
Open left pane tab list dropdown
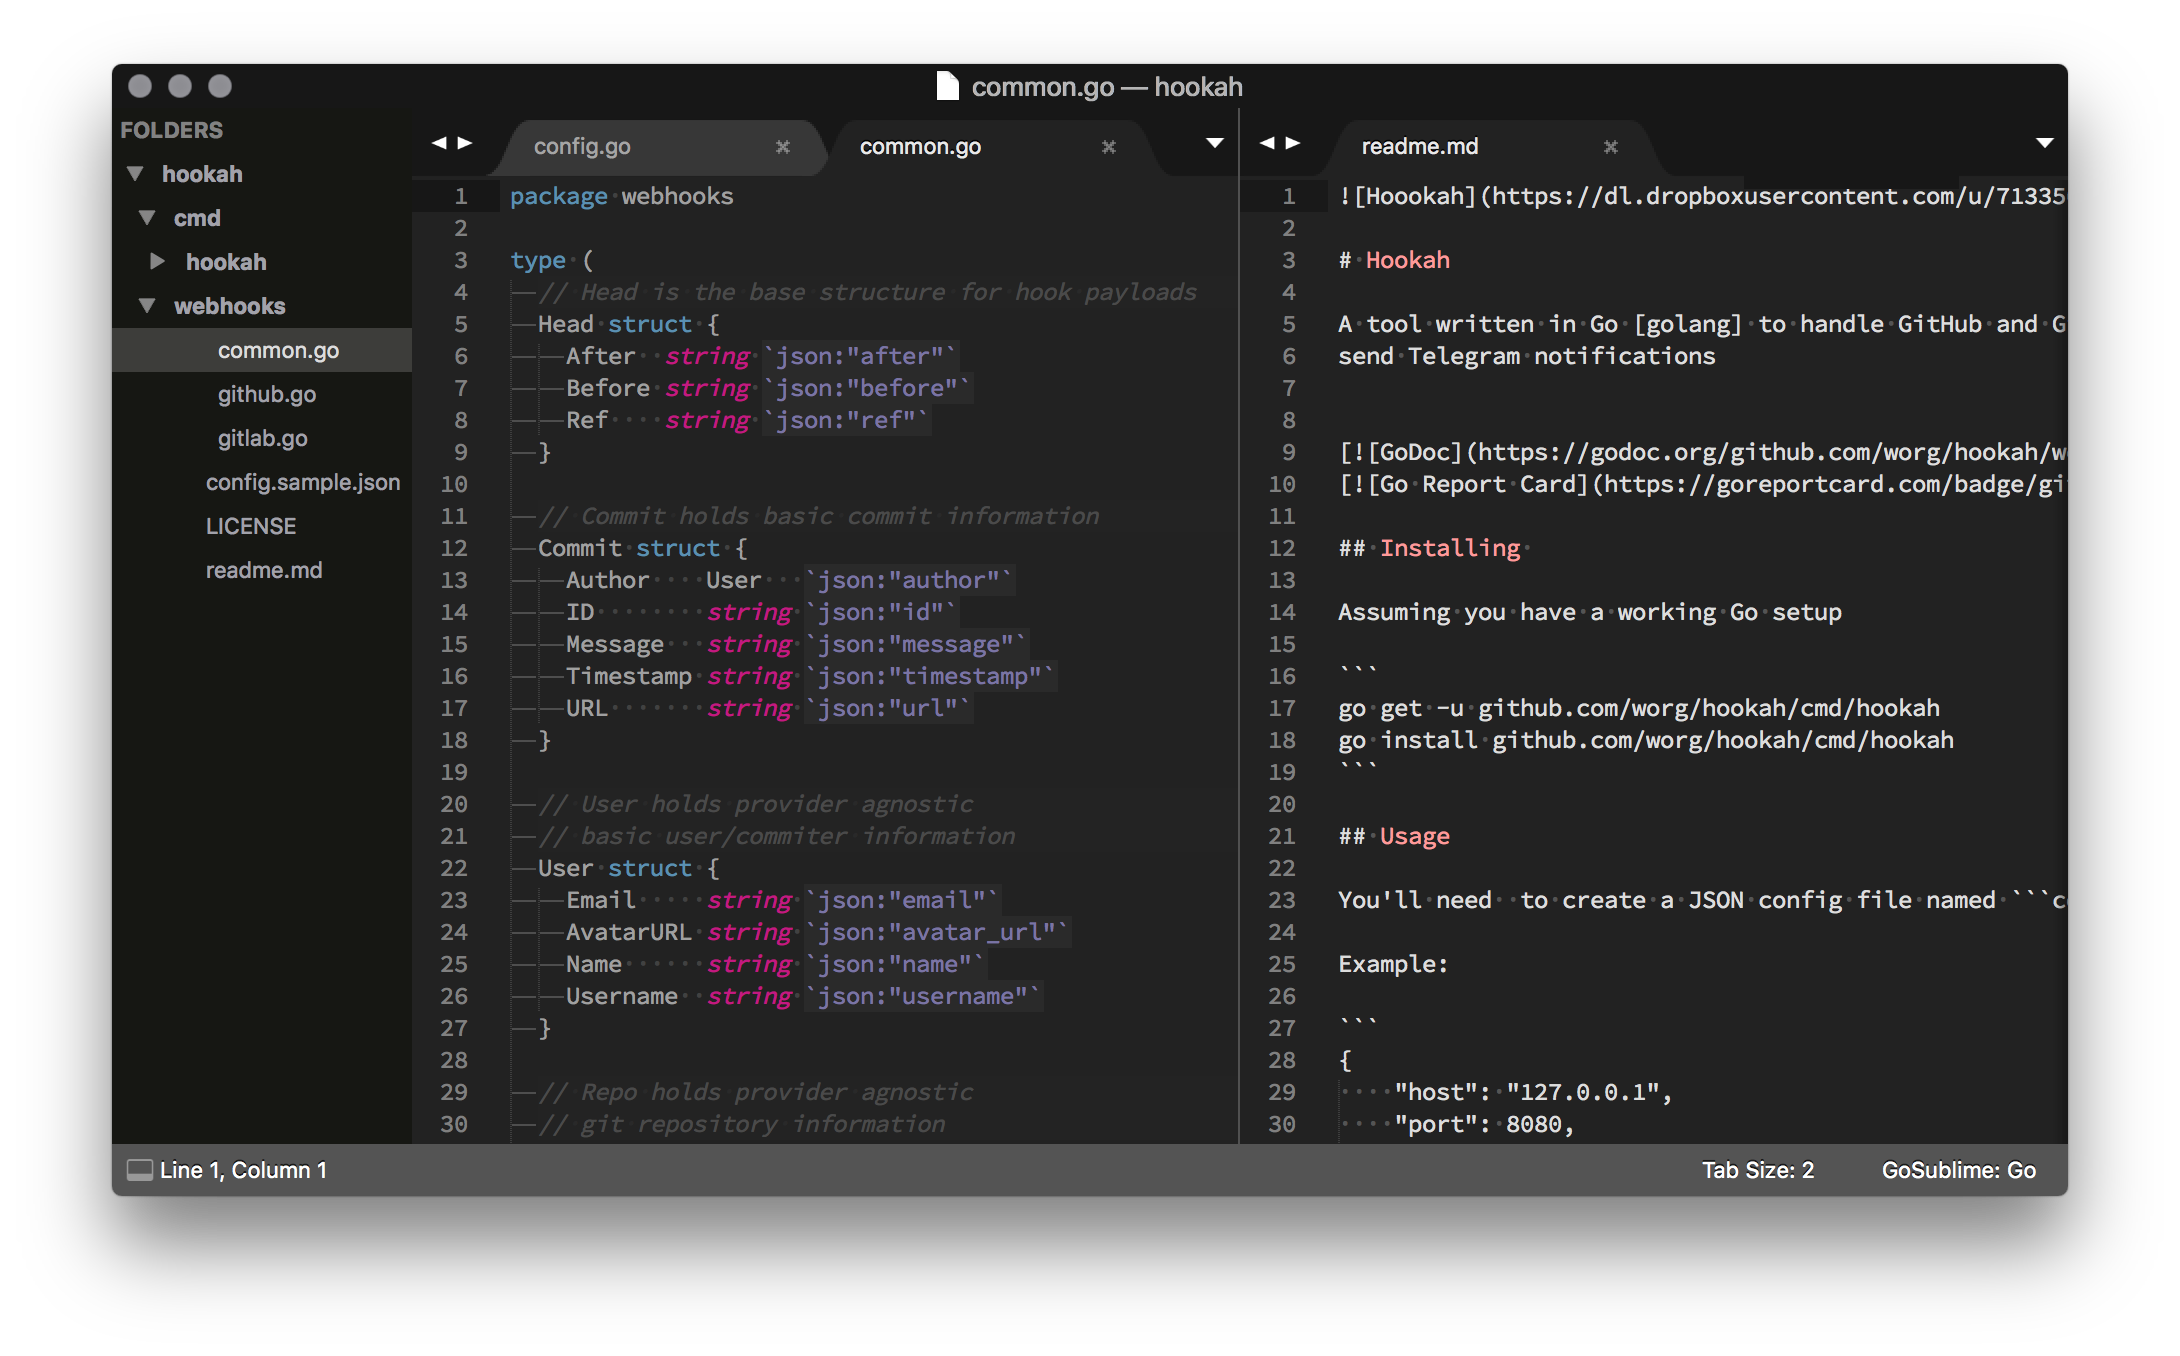tap(1215, 143)
